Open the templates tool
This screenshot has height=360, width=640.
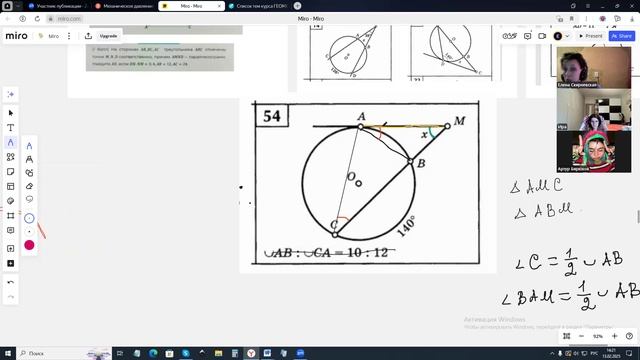pyautogui.click(x=11, y=186)
